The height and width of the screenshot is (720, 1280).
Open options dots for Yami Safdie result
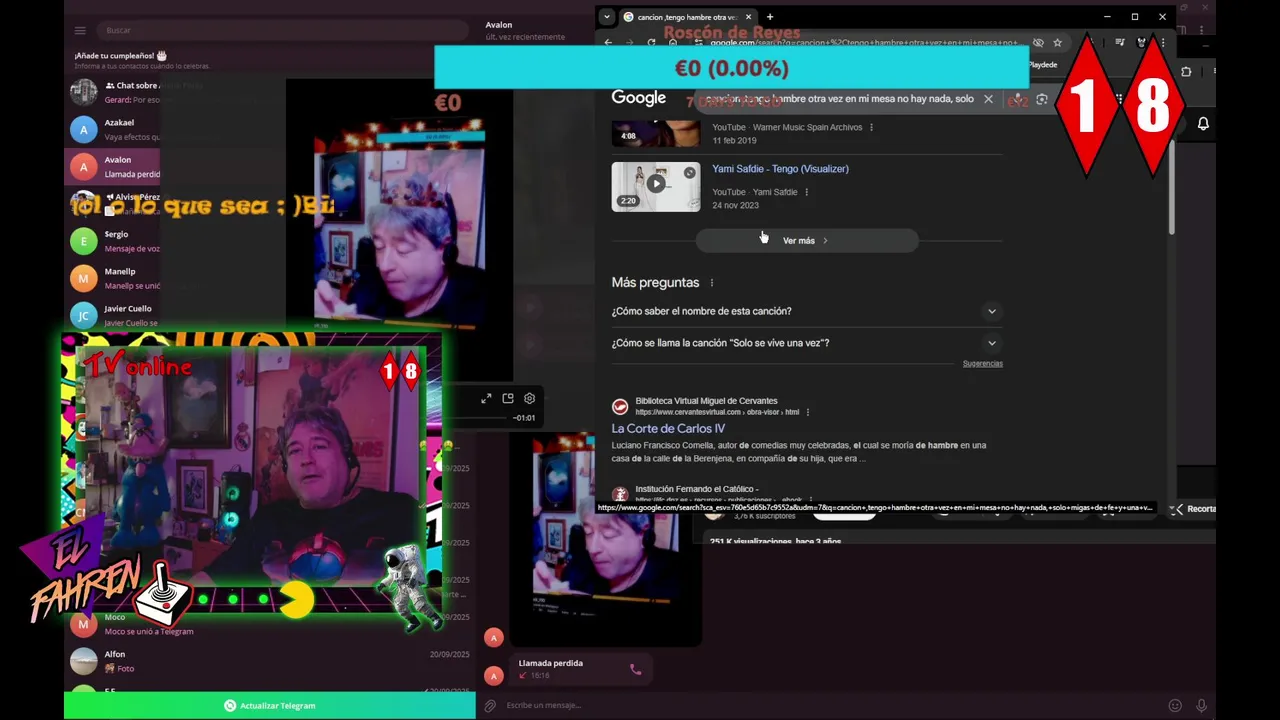[x=807, y=192]
